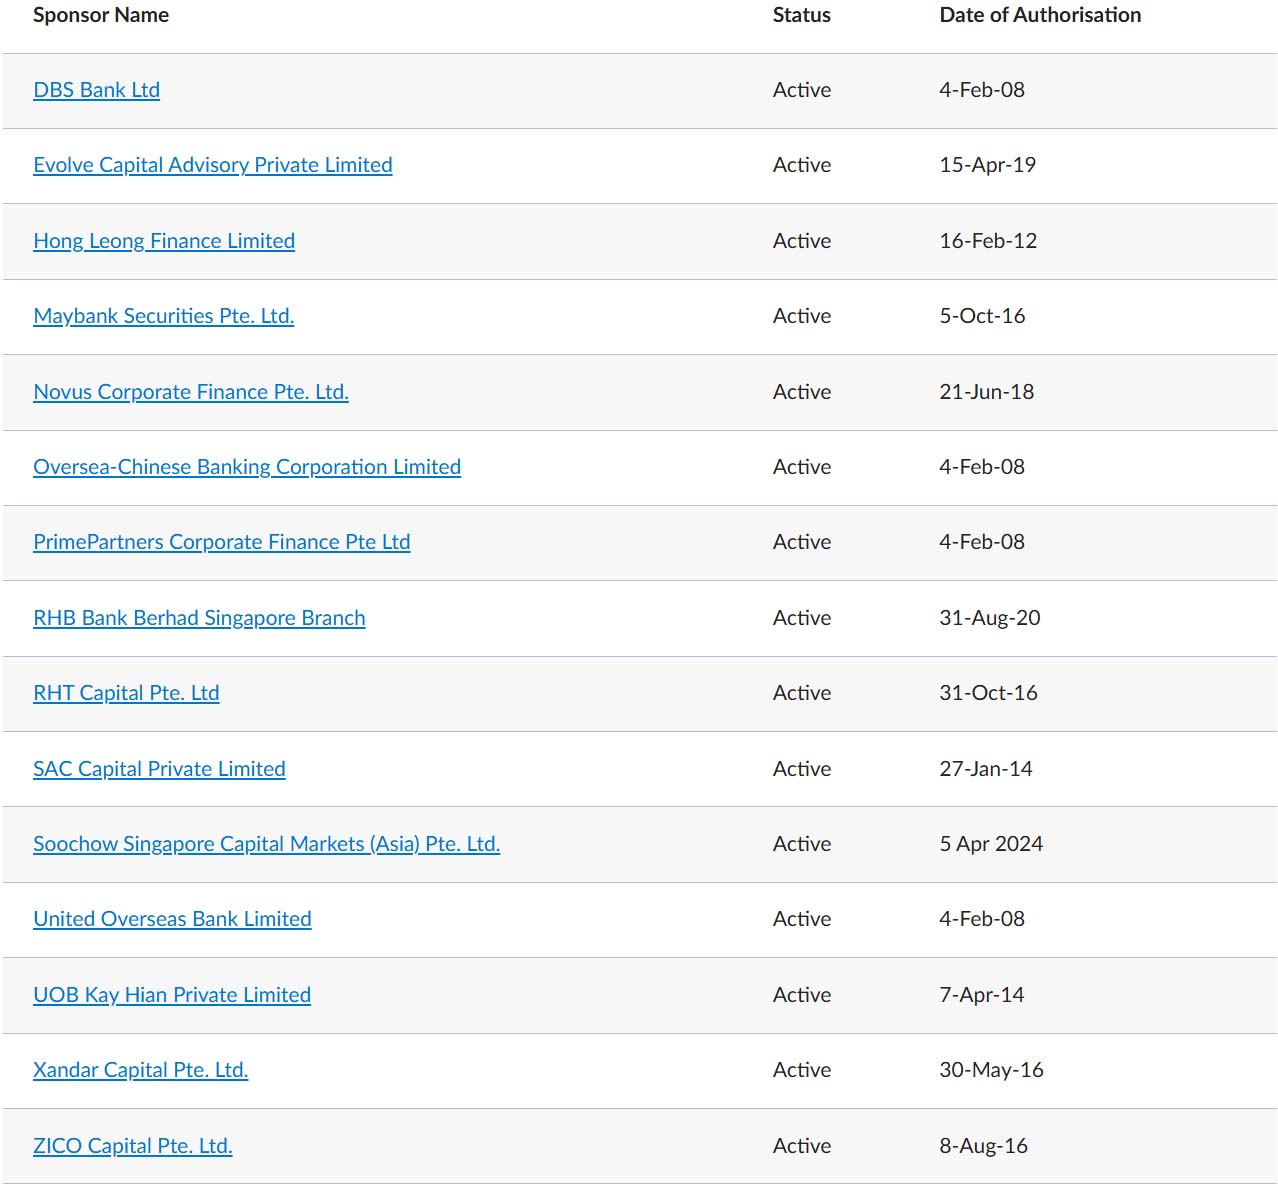Click the Xandar Capital Pte. Ltd. link
This screenshot has height=1188, width=1278.
pos(140,1070)
